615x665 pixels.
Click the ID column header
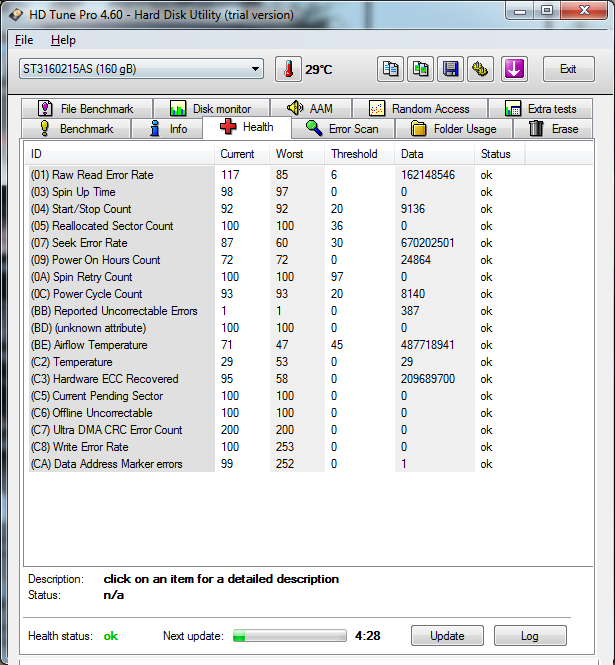coord(119,154)
